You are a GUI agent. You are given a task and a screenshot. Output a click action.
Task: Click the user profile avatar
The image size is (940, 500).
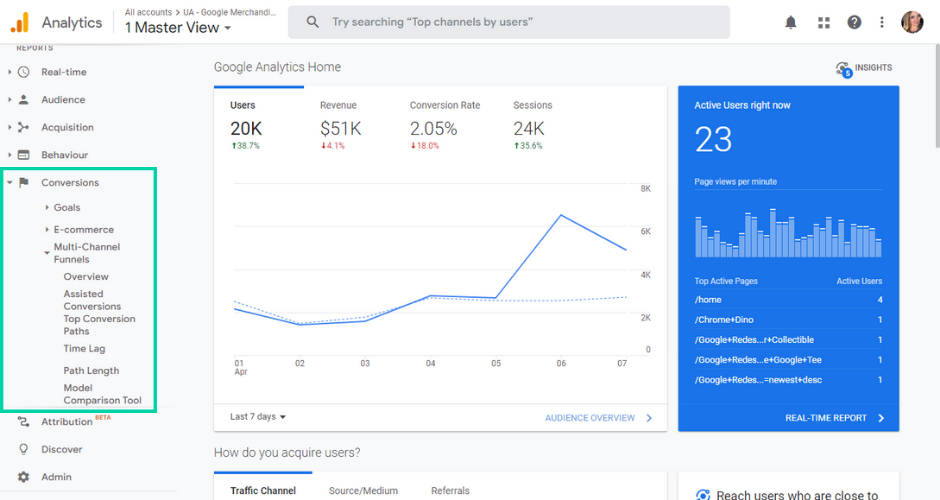click(912, 22)
